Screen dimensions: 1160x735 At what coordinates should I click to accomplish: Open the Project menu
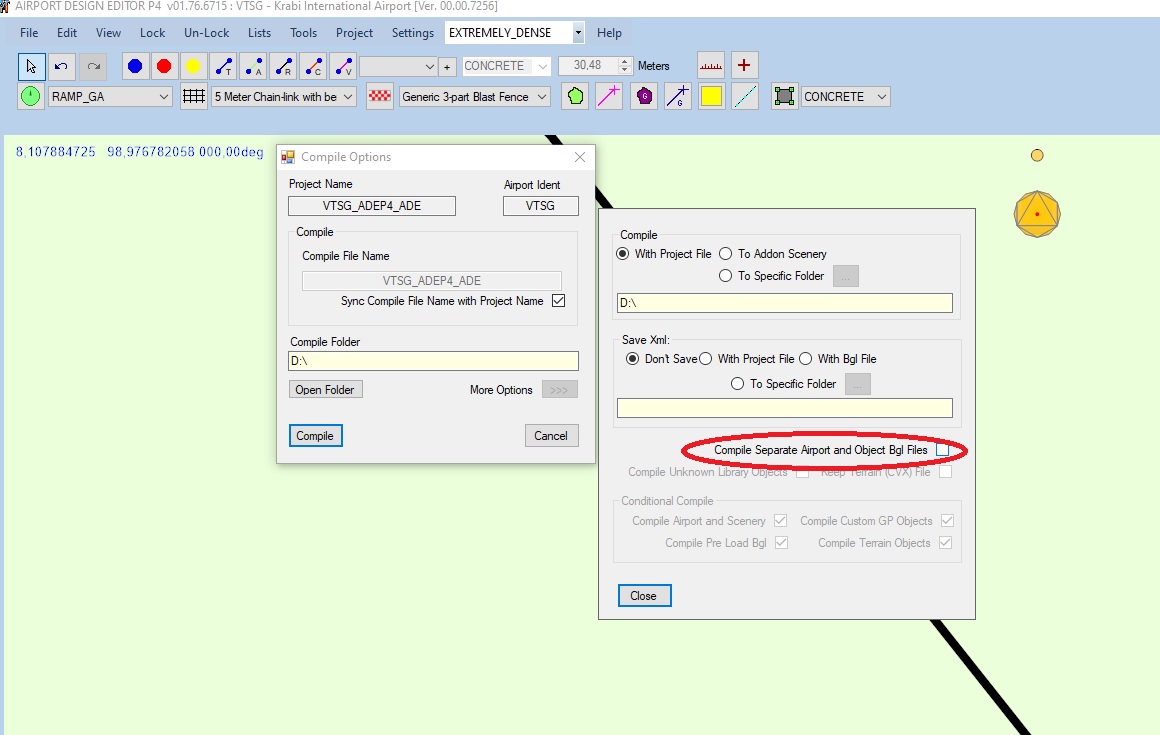pos(354,32)
